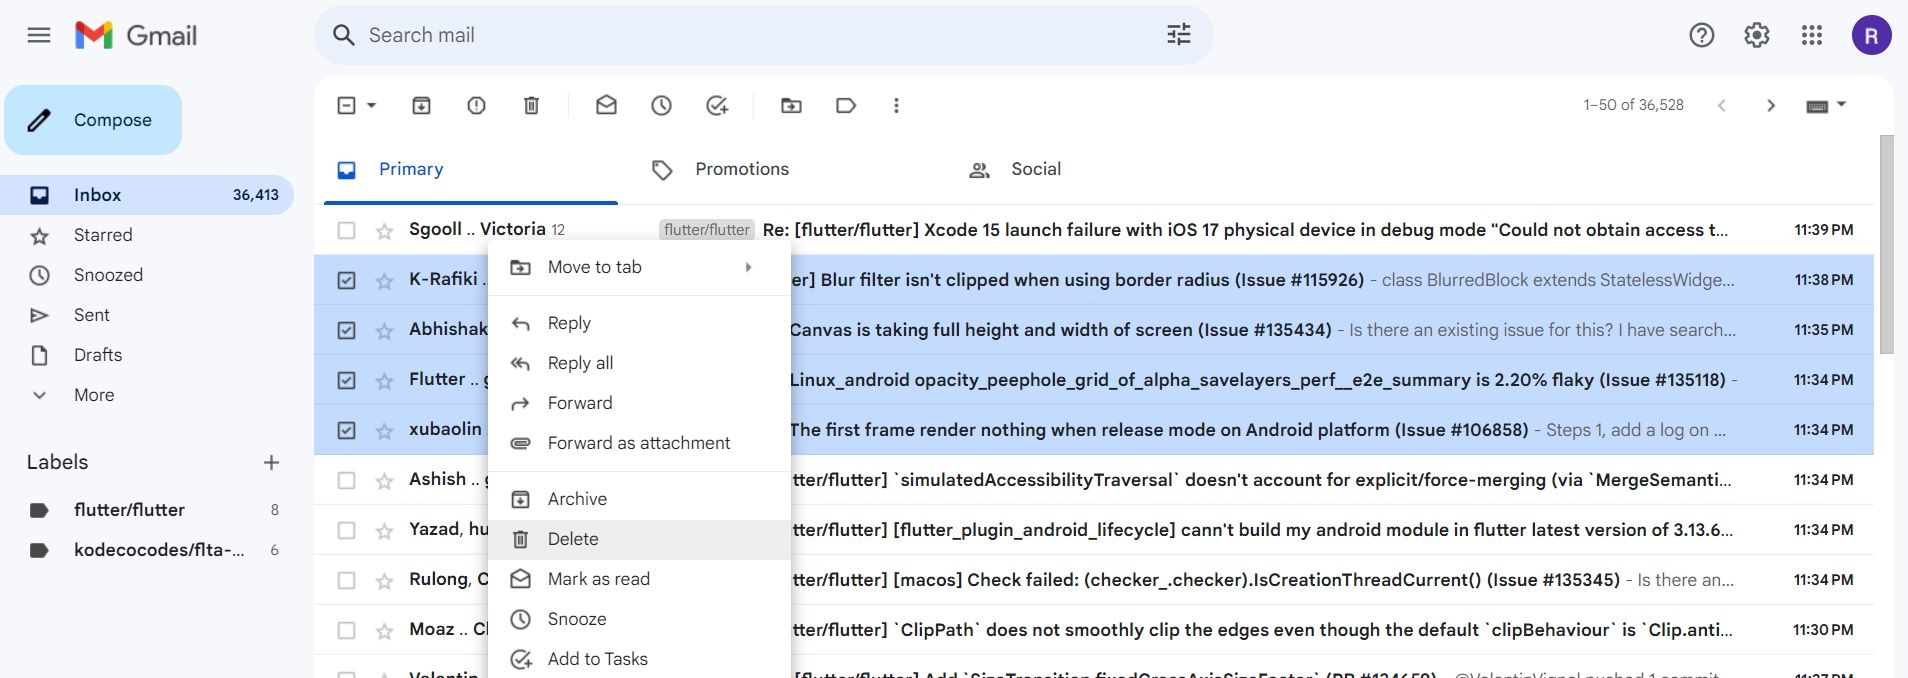Click the Gmail logo
This screenshot has width=1908, height=678.
pyautogui.click(x=136, y=36)
